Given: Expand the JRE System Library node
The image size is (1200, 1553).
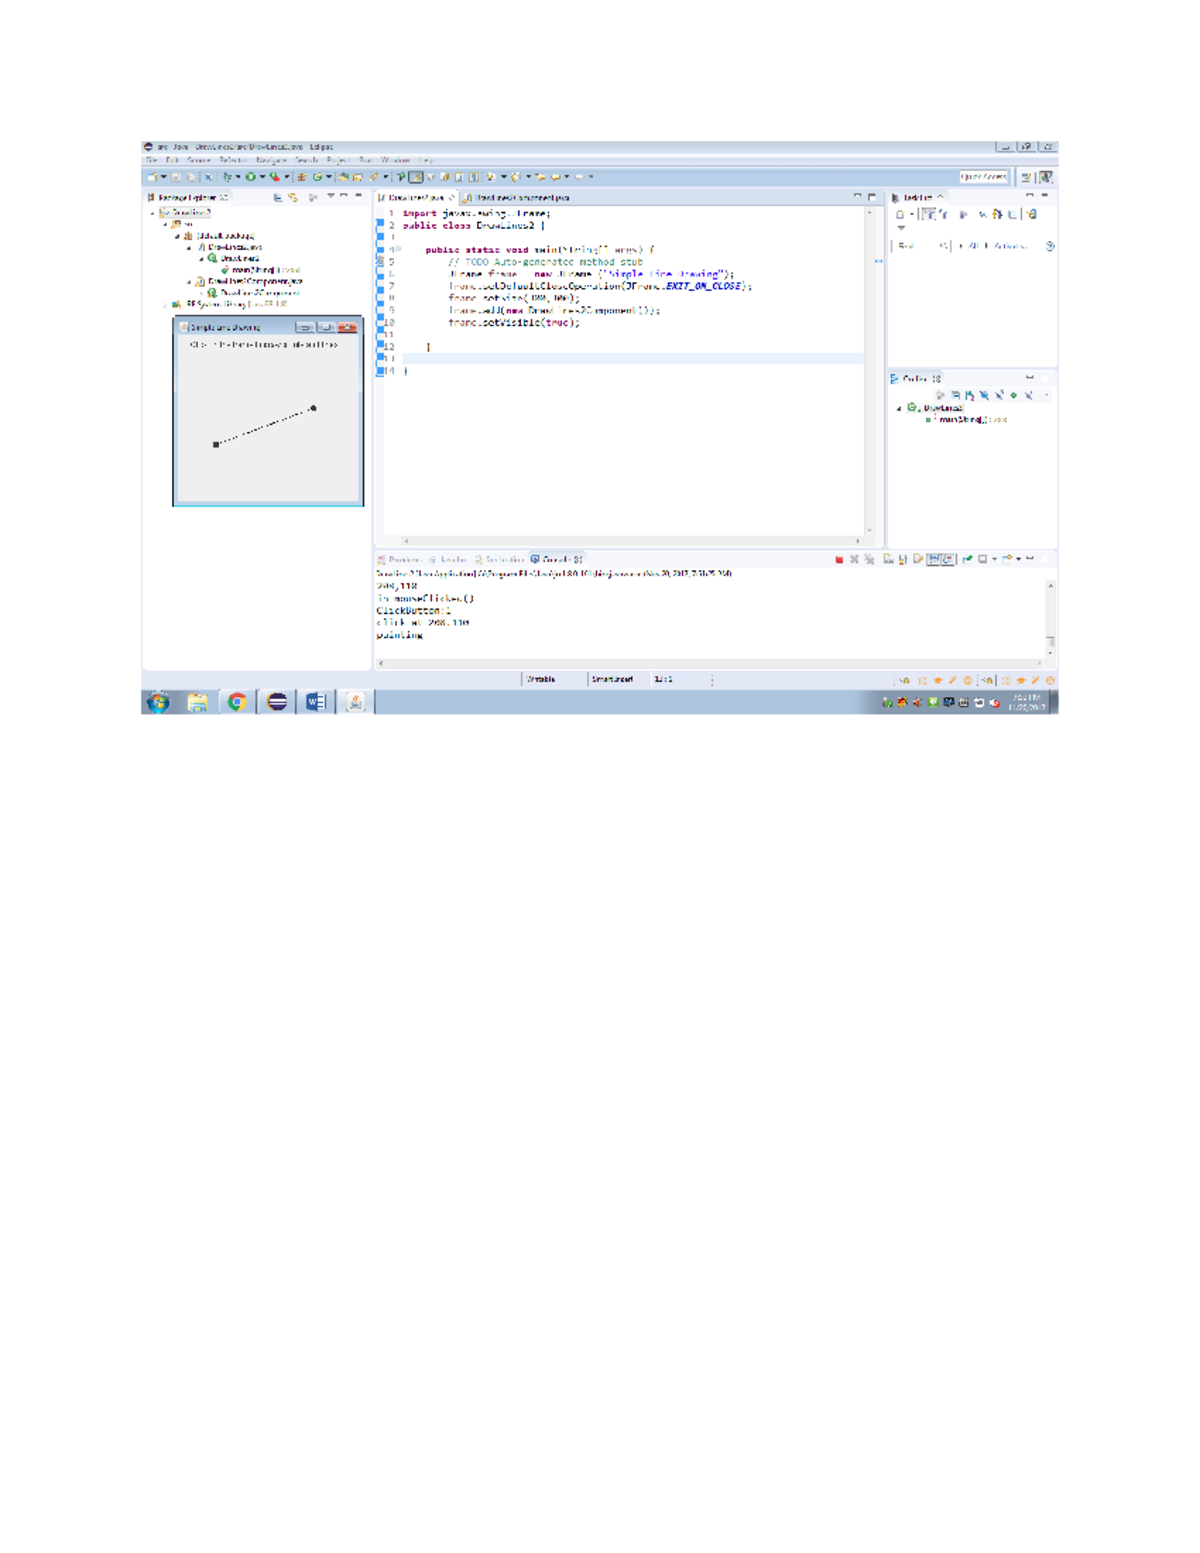Looking at the screenshot, I should tap(166, 304).
